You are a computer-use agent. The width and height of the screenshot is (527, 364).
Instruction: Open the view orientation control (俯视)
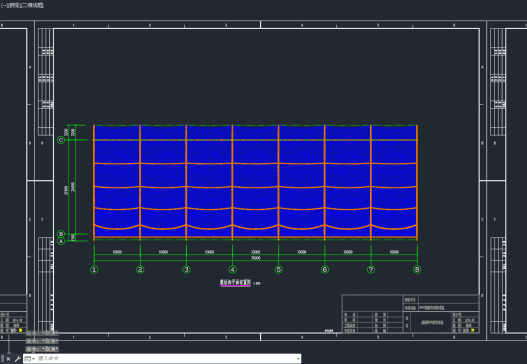point(13,5)
